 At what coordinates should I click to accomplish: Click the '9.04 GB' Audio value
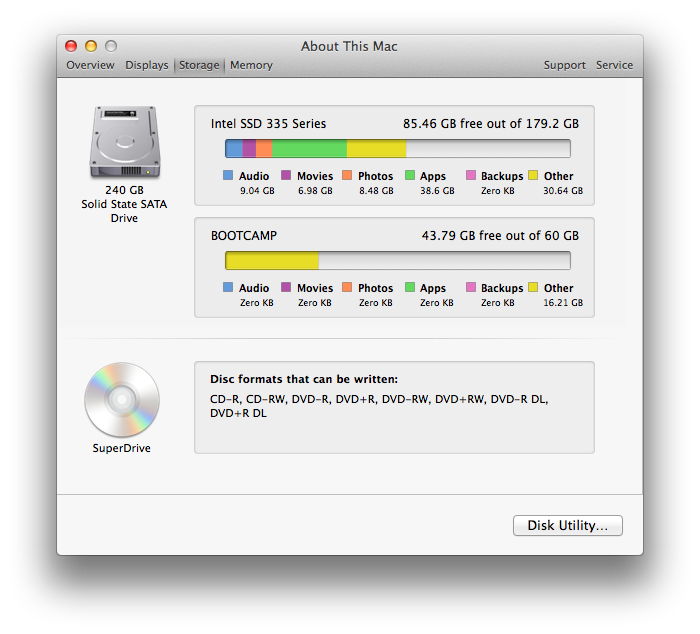(257, 191)
